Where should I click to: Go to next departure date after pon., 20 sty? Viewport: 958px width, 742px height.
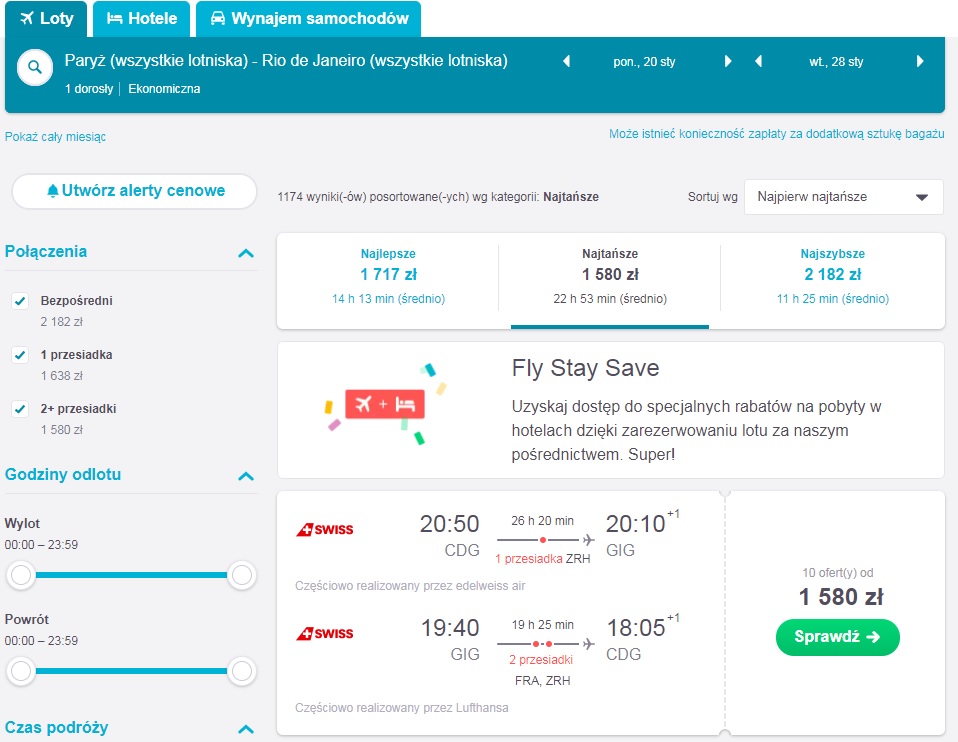tap(728, 61)
